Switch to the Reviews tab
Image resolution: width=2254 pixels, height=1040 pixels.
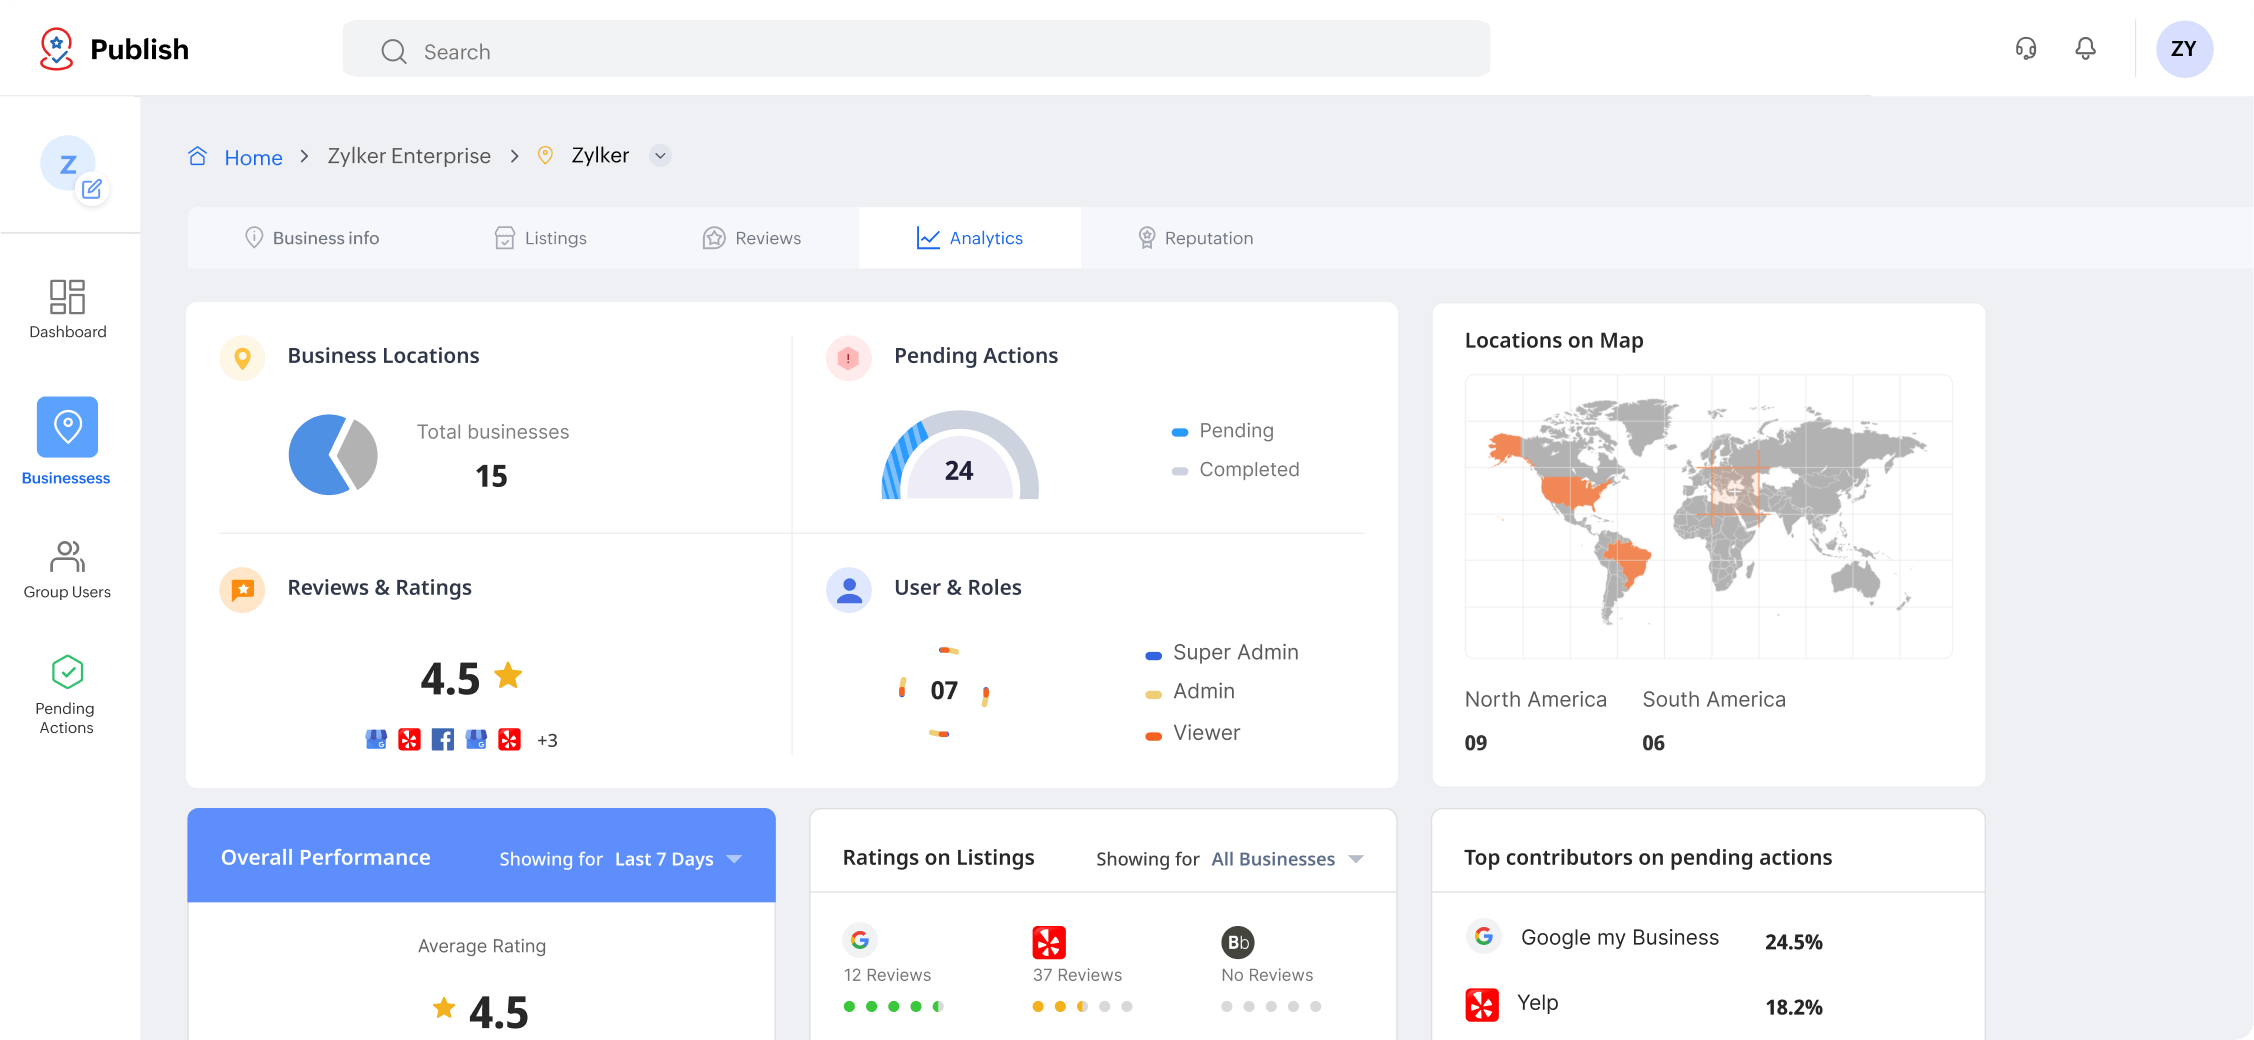(752, 238)
